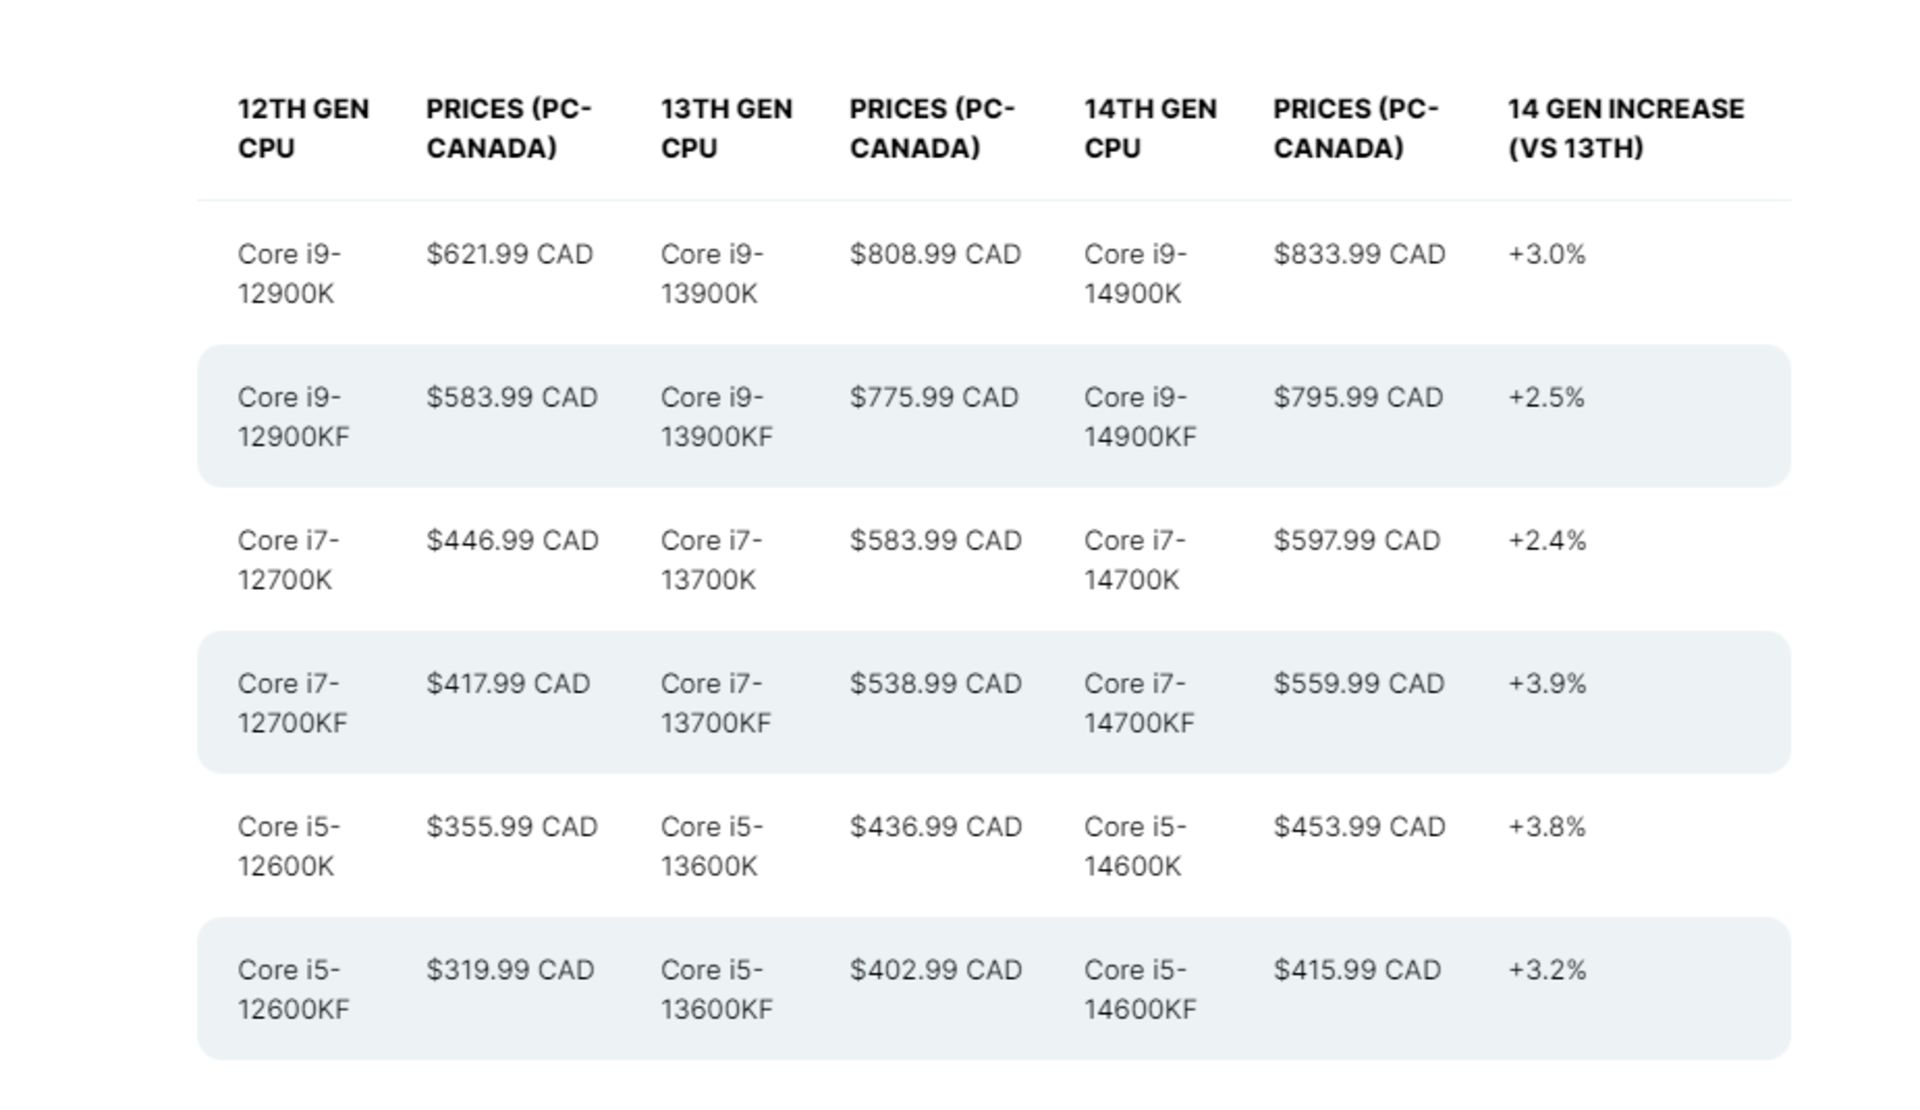Click the 12TH GEN CPU column header
This screenshot has width=1920, height=1110.
coord(302,128)
